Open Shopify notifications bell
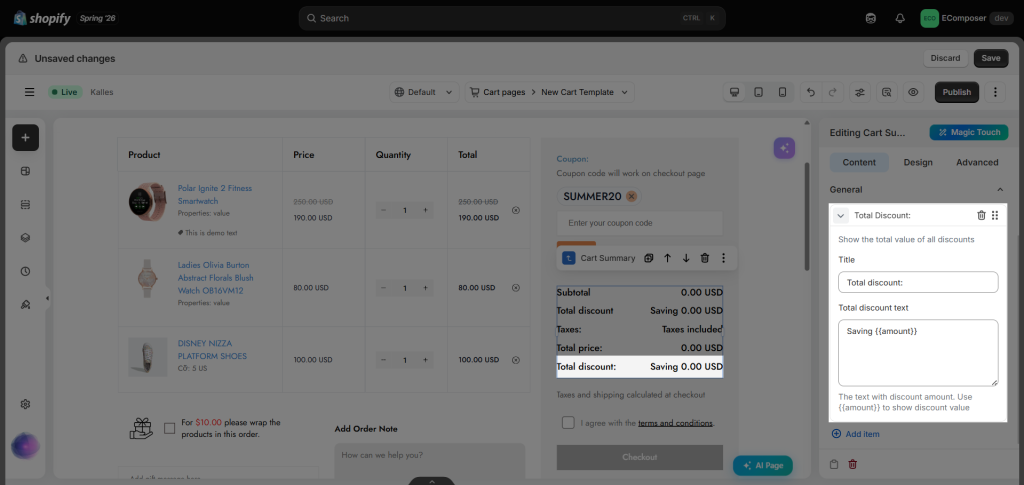 point(901,18)
